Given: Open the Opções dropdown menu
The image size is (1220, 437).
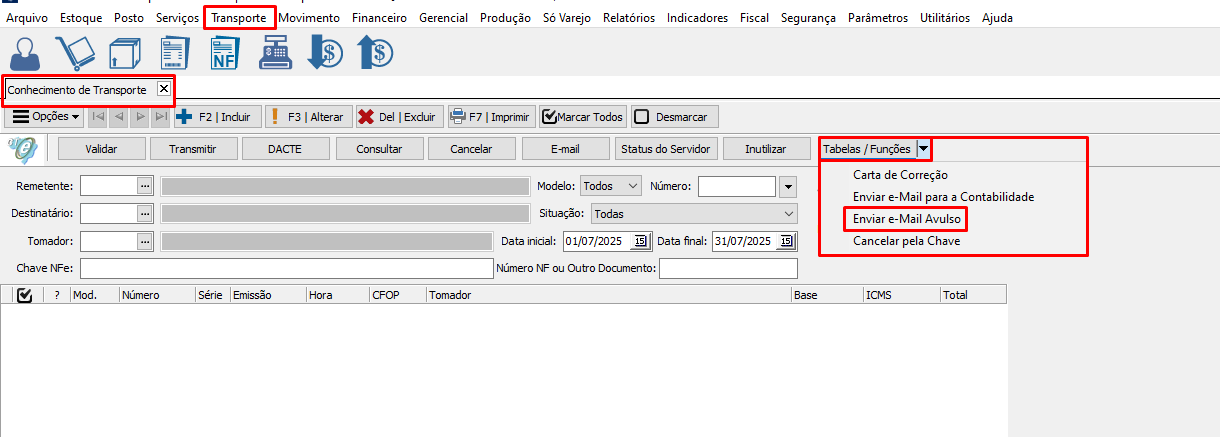Looking at the screenshot, I should click(x=46, y=117).
